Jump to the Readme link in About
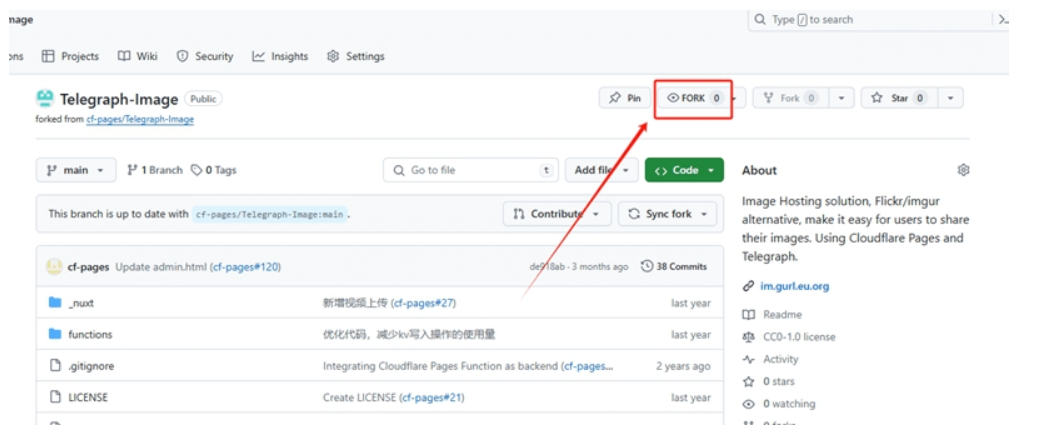Viewport: 1042px width, 435px height. coord(782,314)
